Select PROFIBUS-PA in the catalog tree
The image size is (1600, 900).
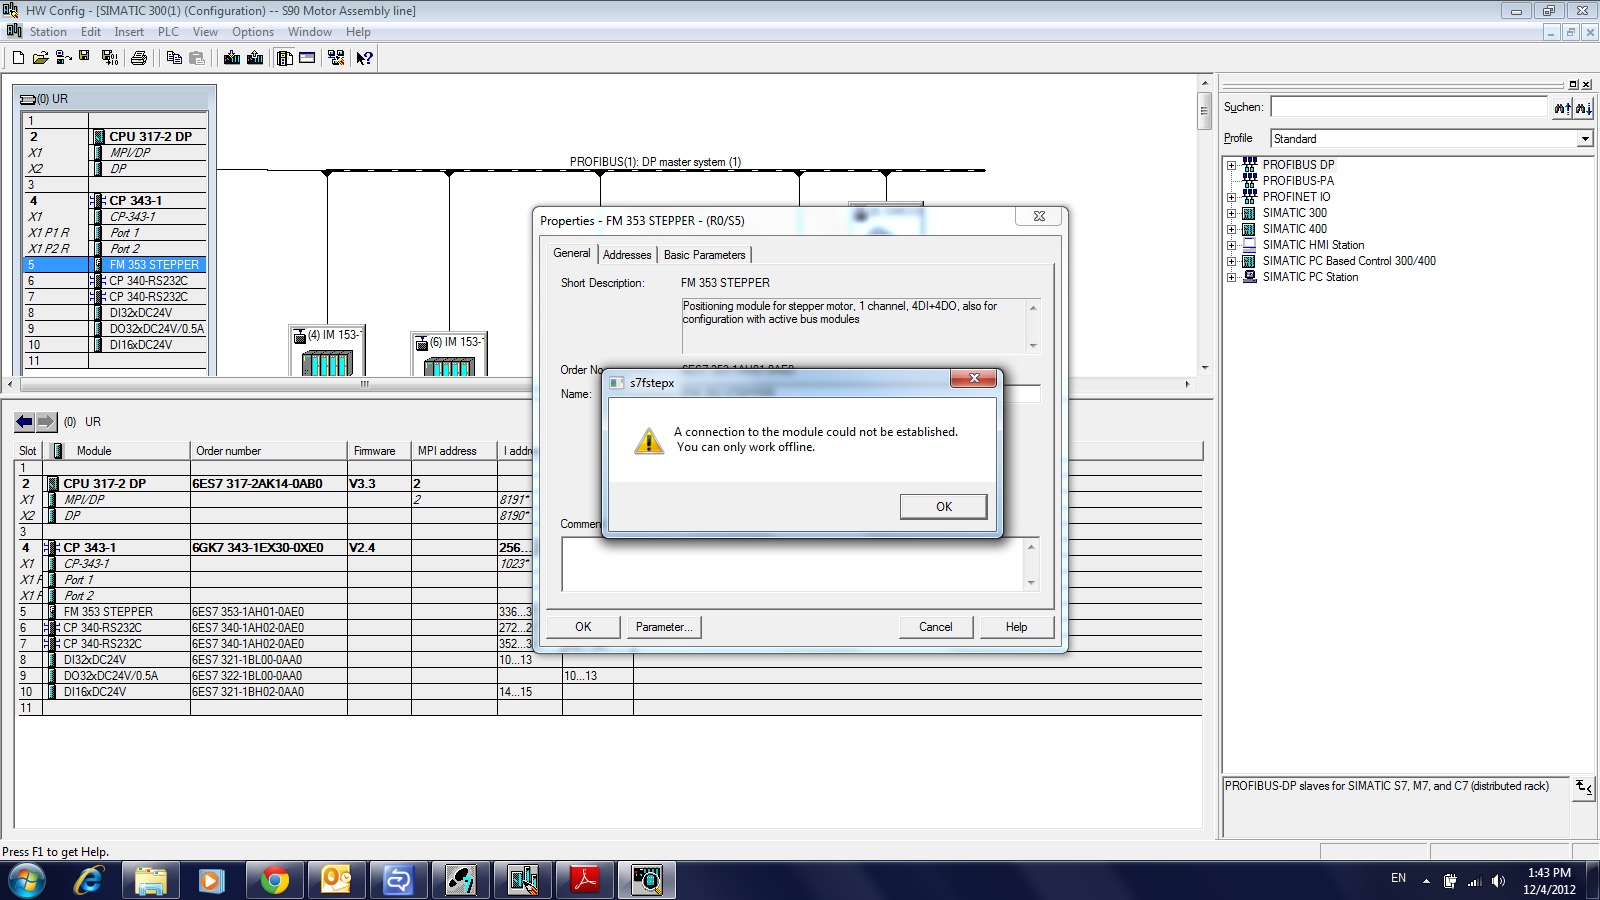[1298, 181]
